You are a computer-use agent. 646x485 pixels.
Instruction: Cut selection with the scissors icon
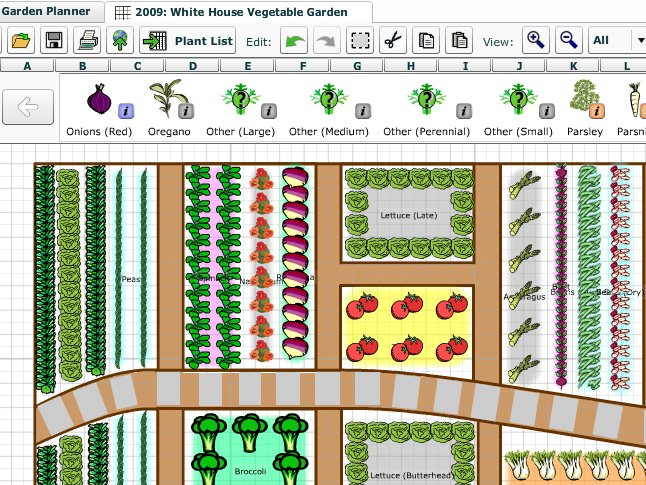[x=392, y=41]
